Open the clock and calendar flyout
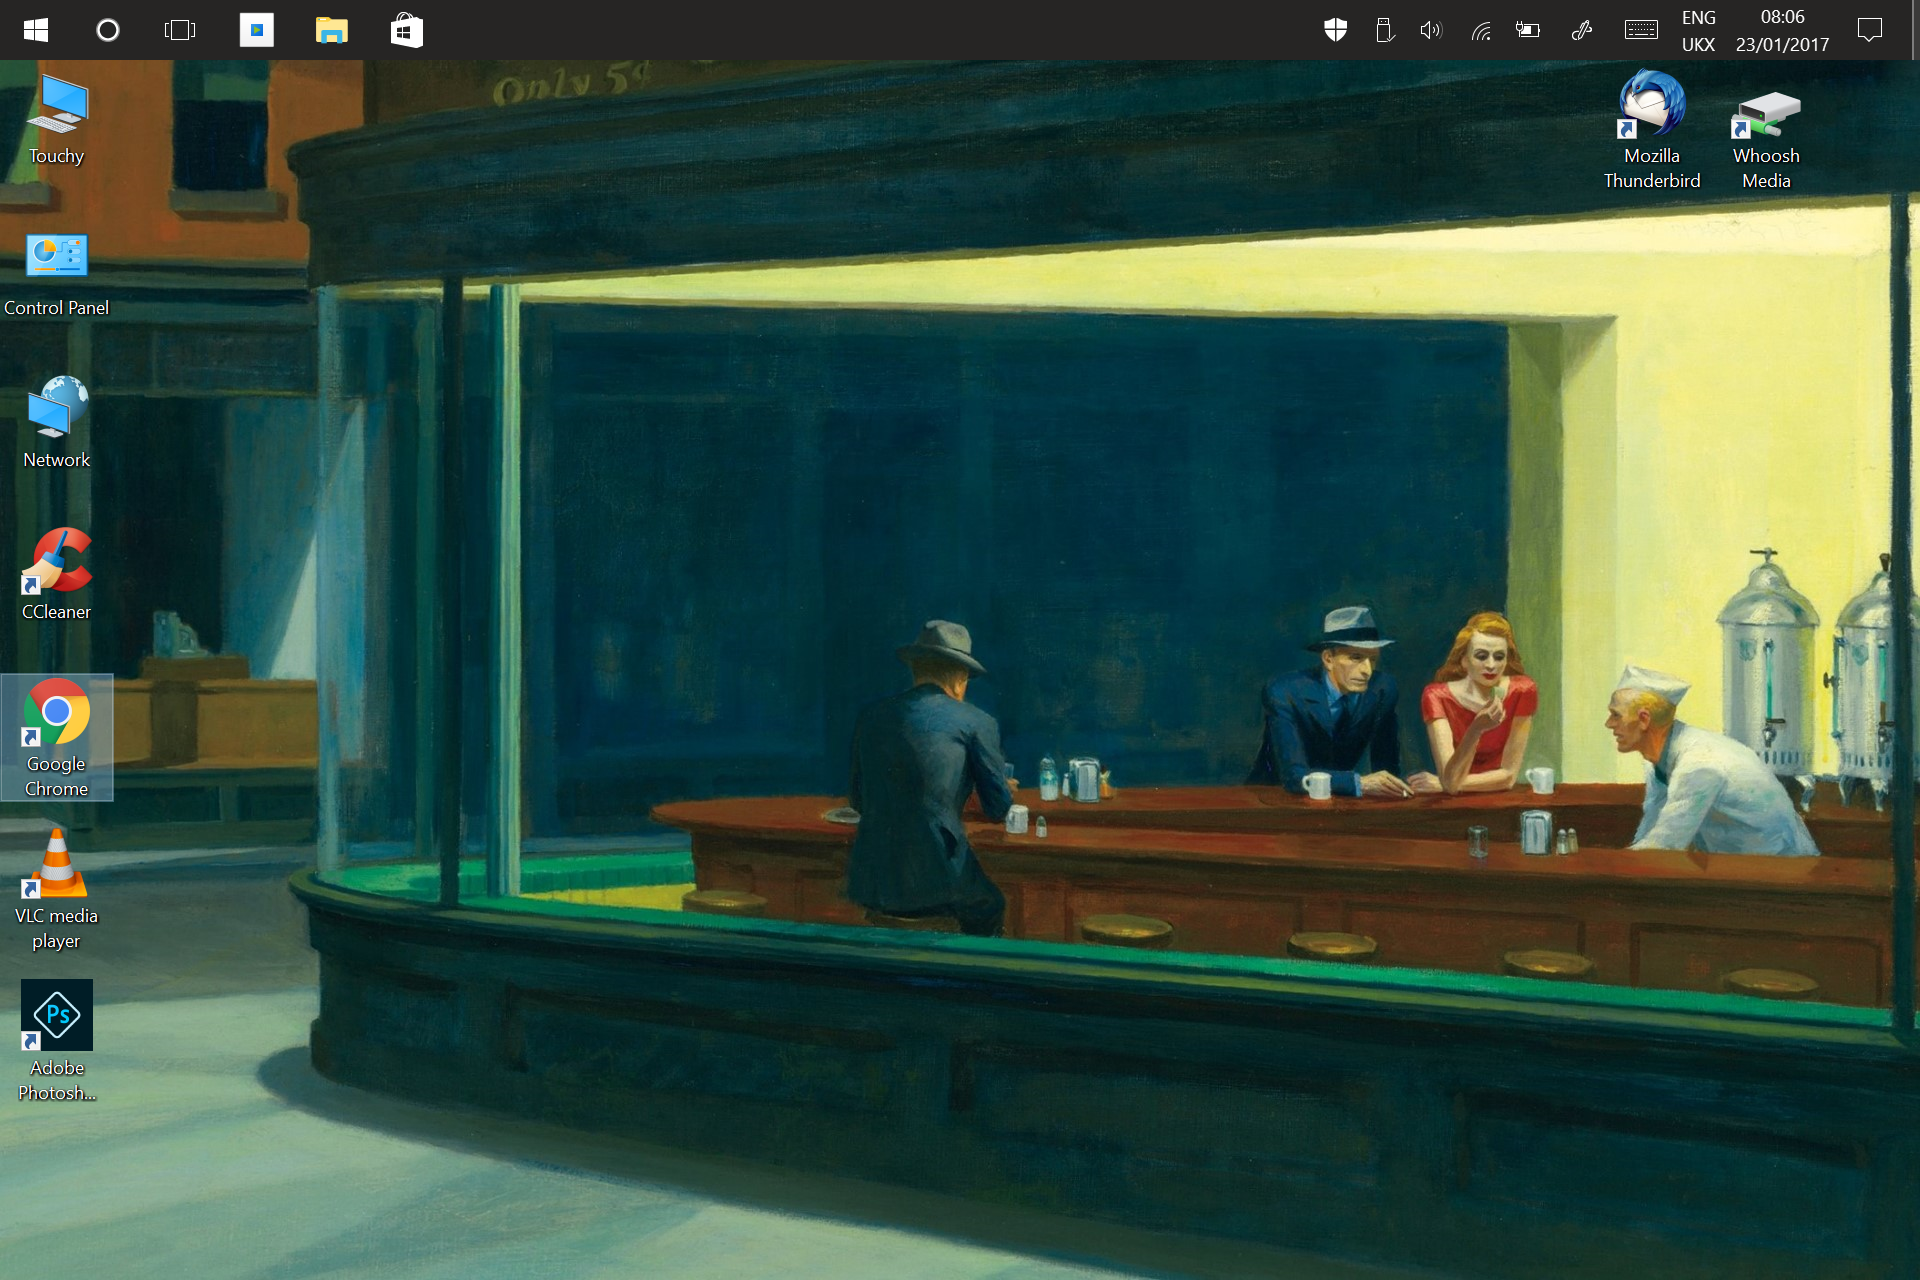The height and width of the screenshot is (1280, 1920). point(1782,30)
